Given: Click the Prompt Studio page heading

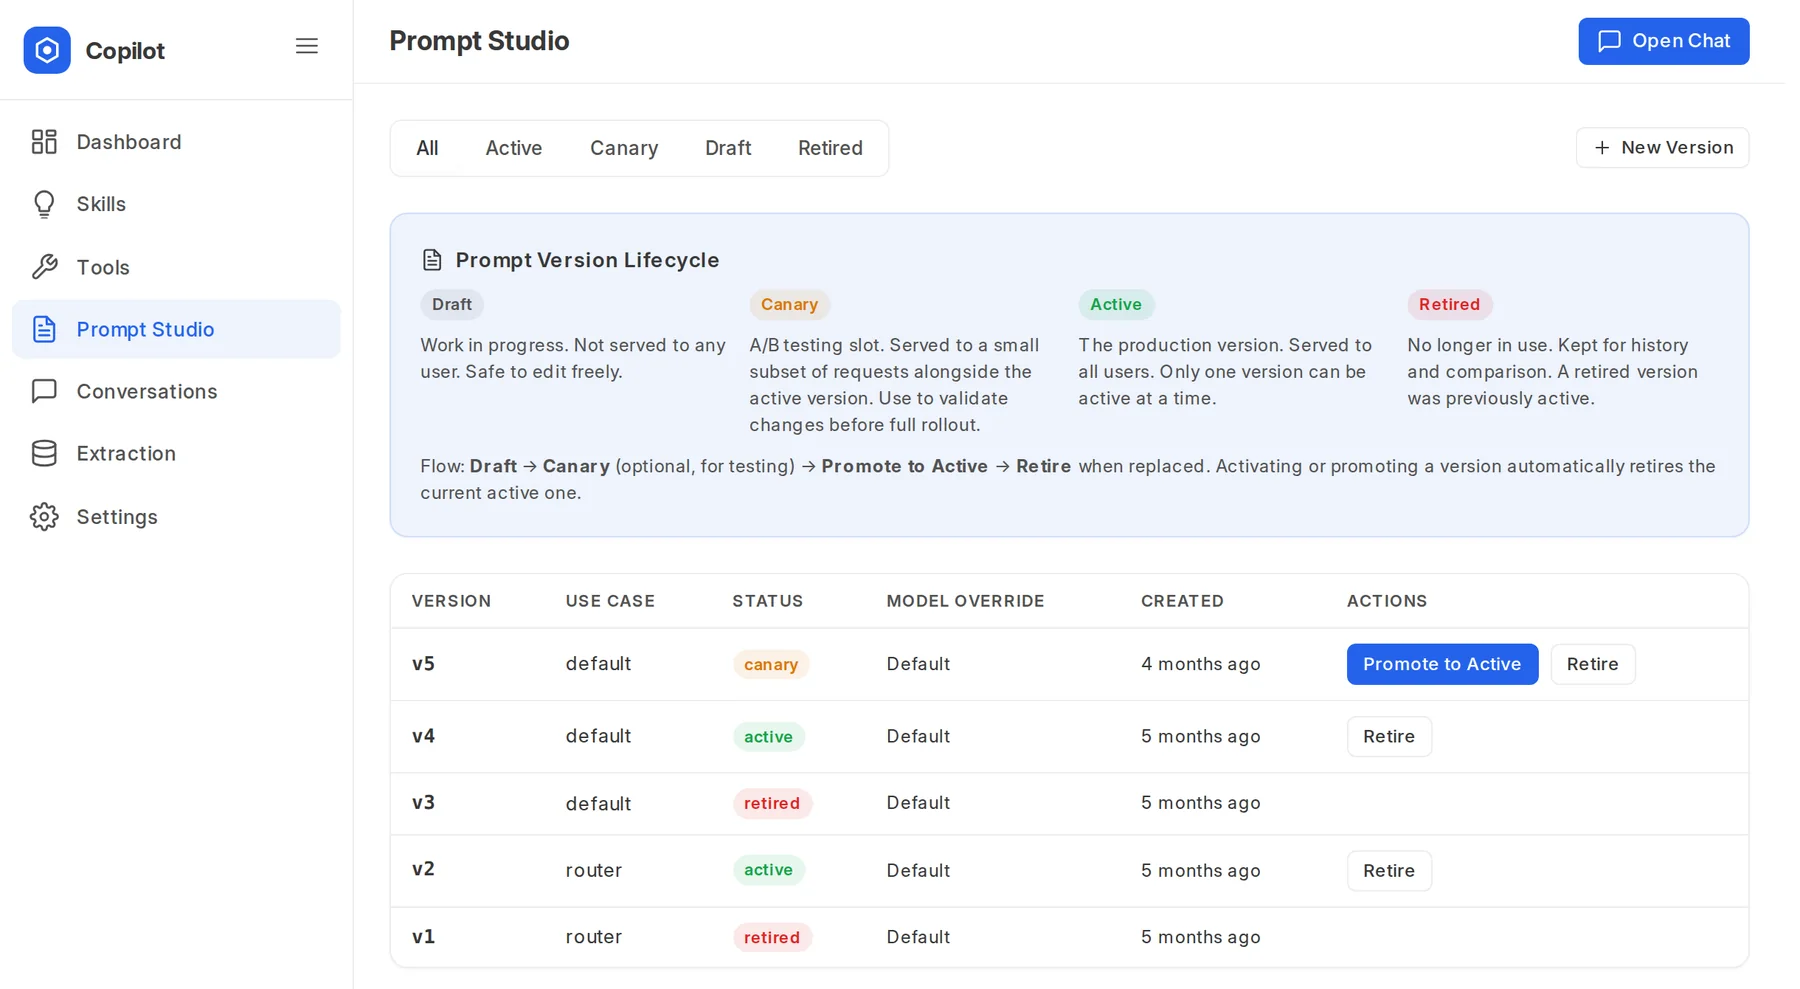Looking at the screenshot, I should coord(479,41).
